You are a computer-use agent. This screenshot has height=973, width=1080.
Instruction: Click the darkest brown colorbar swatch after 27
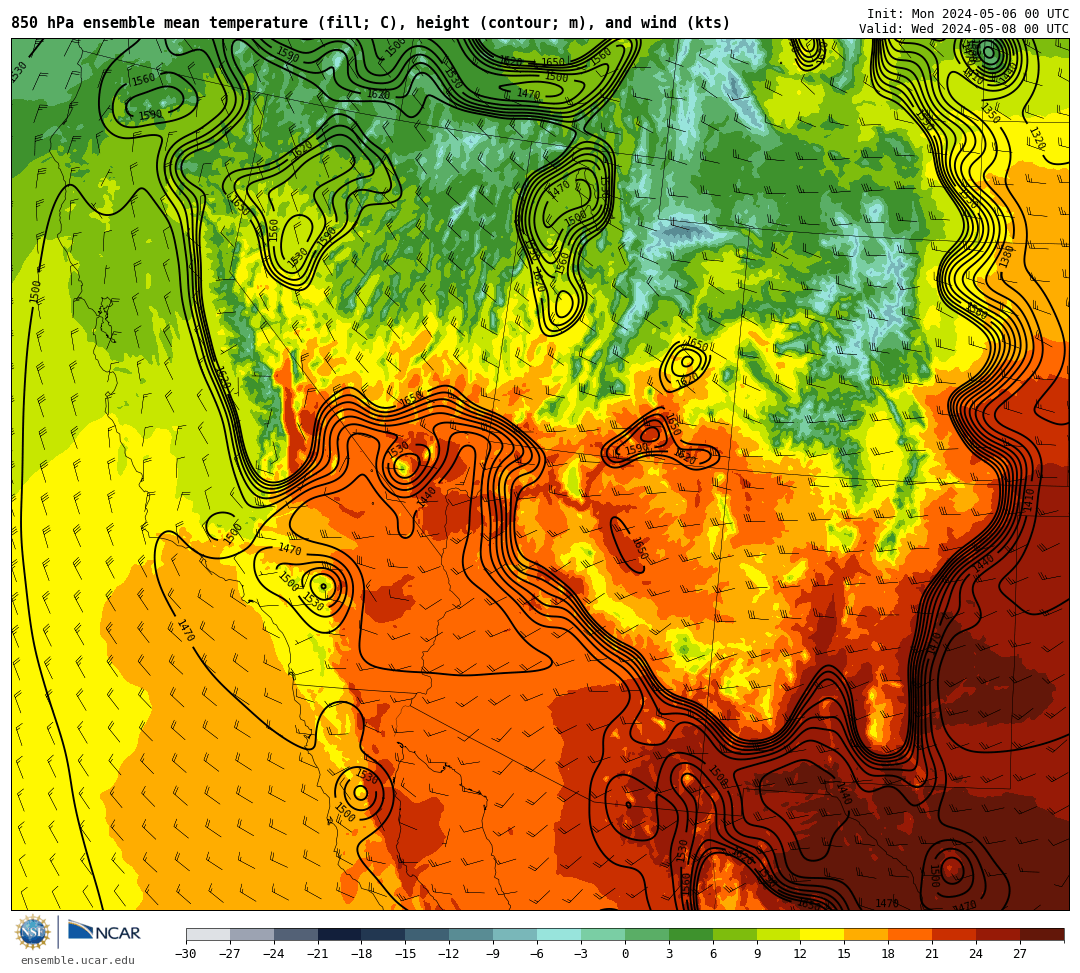coord(1042,934)
